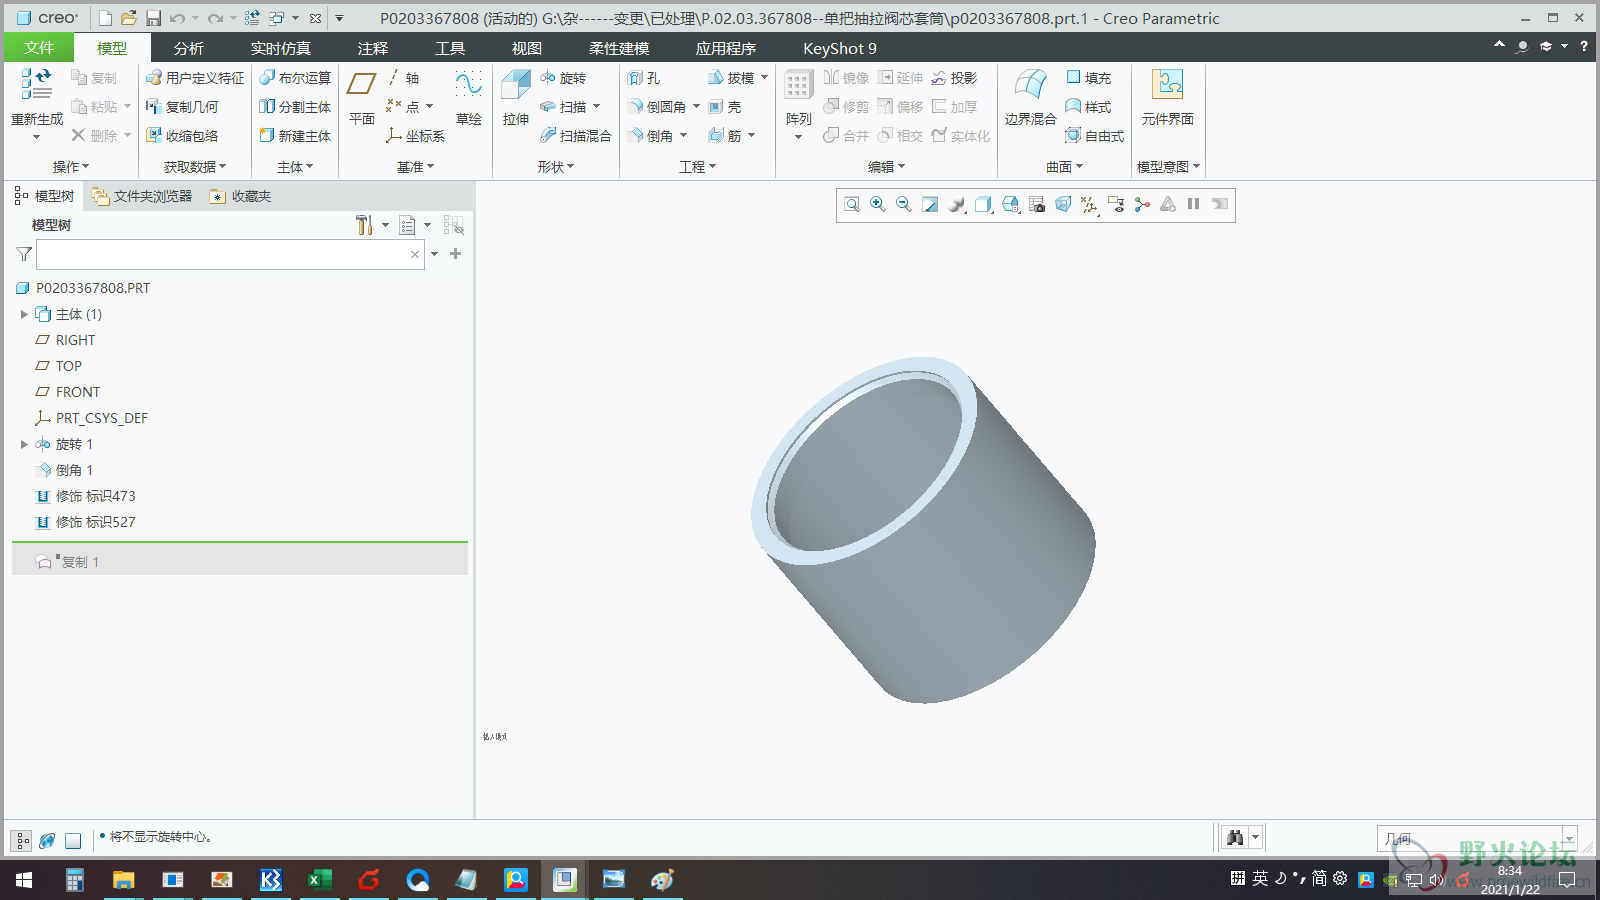The width and height of the screenshot is (1600, 900).
Task: Open the 工程 group dropdown
Action: [x=697, y=167]
